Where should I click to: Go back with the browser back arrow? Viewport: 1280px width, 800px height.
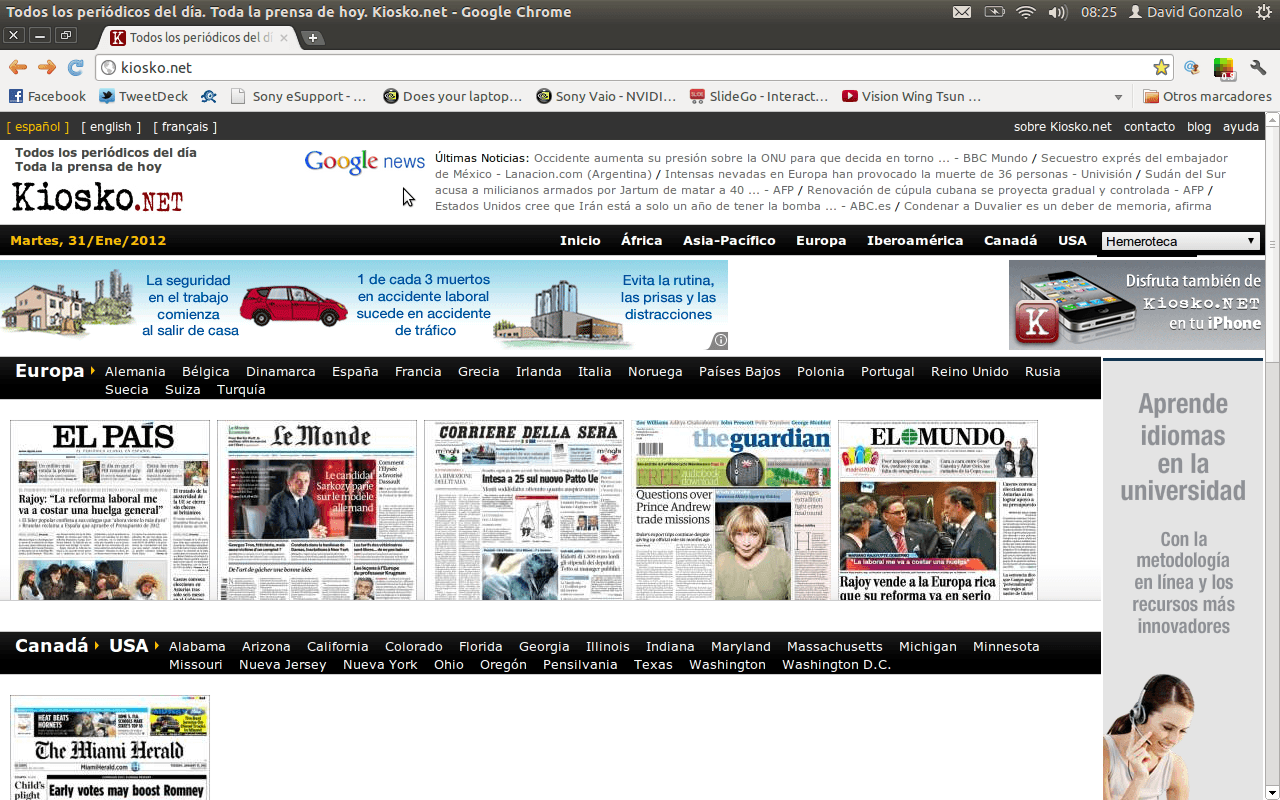pyautogui.click(x=18, y=67)
